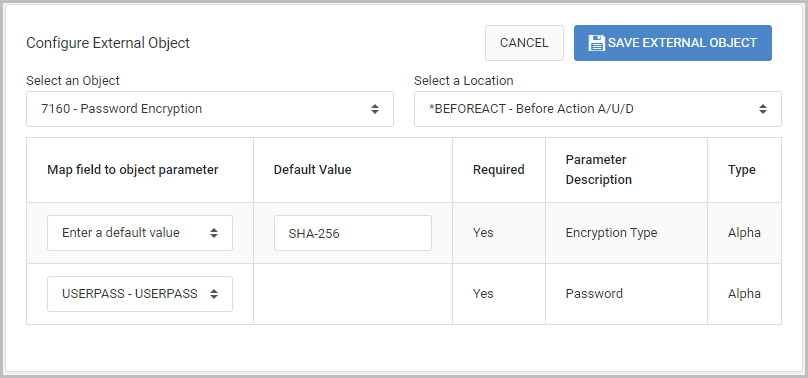
Task: Click the SHA-256 default value field
Action: click(x=352, y=233)
